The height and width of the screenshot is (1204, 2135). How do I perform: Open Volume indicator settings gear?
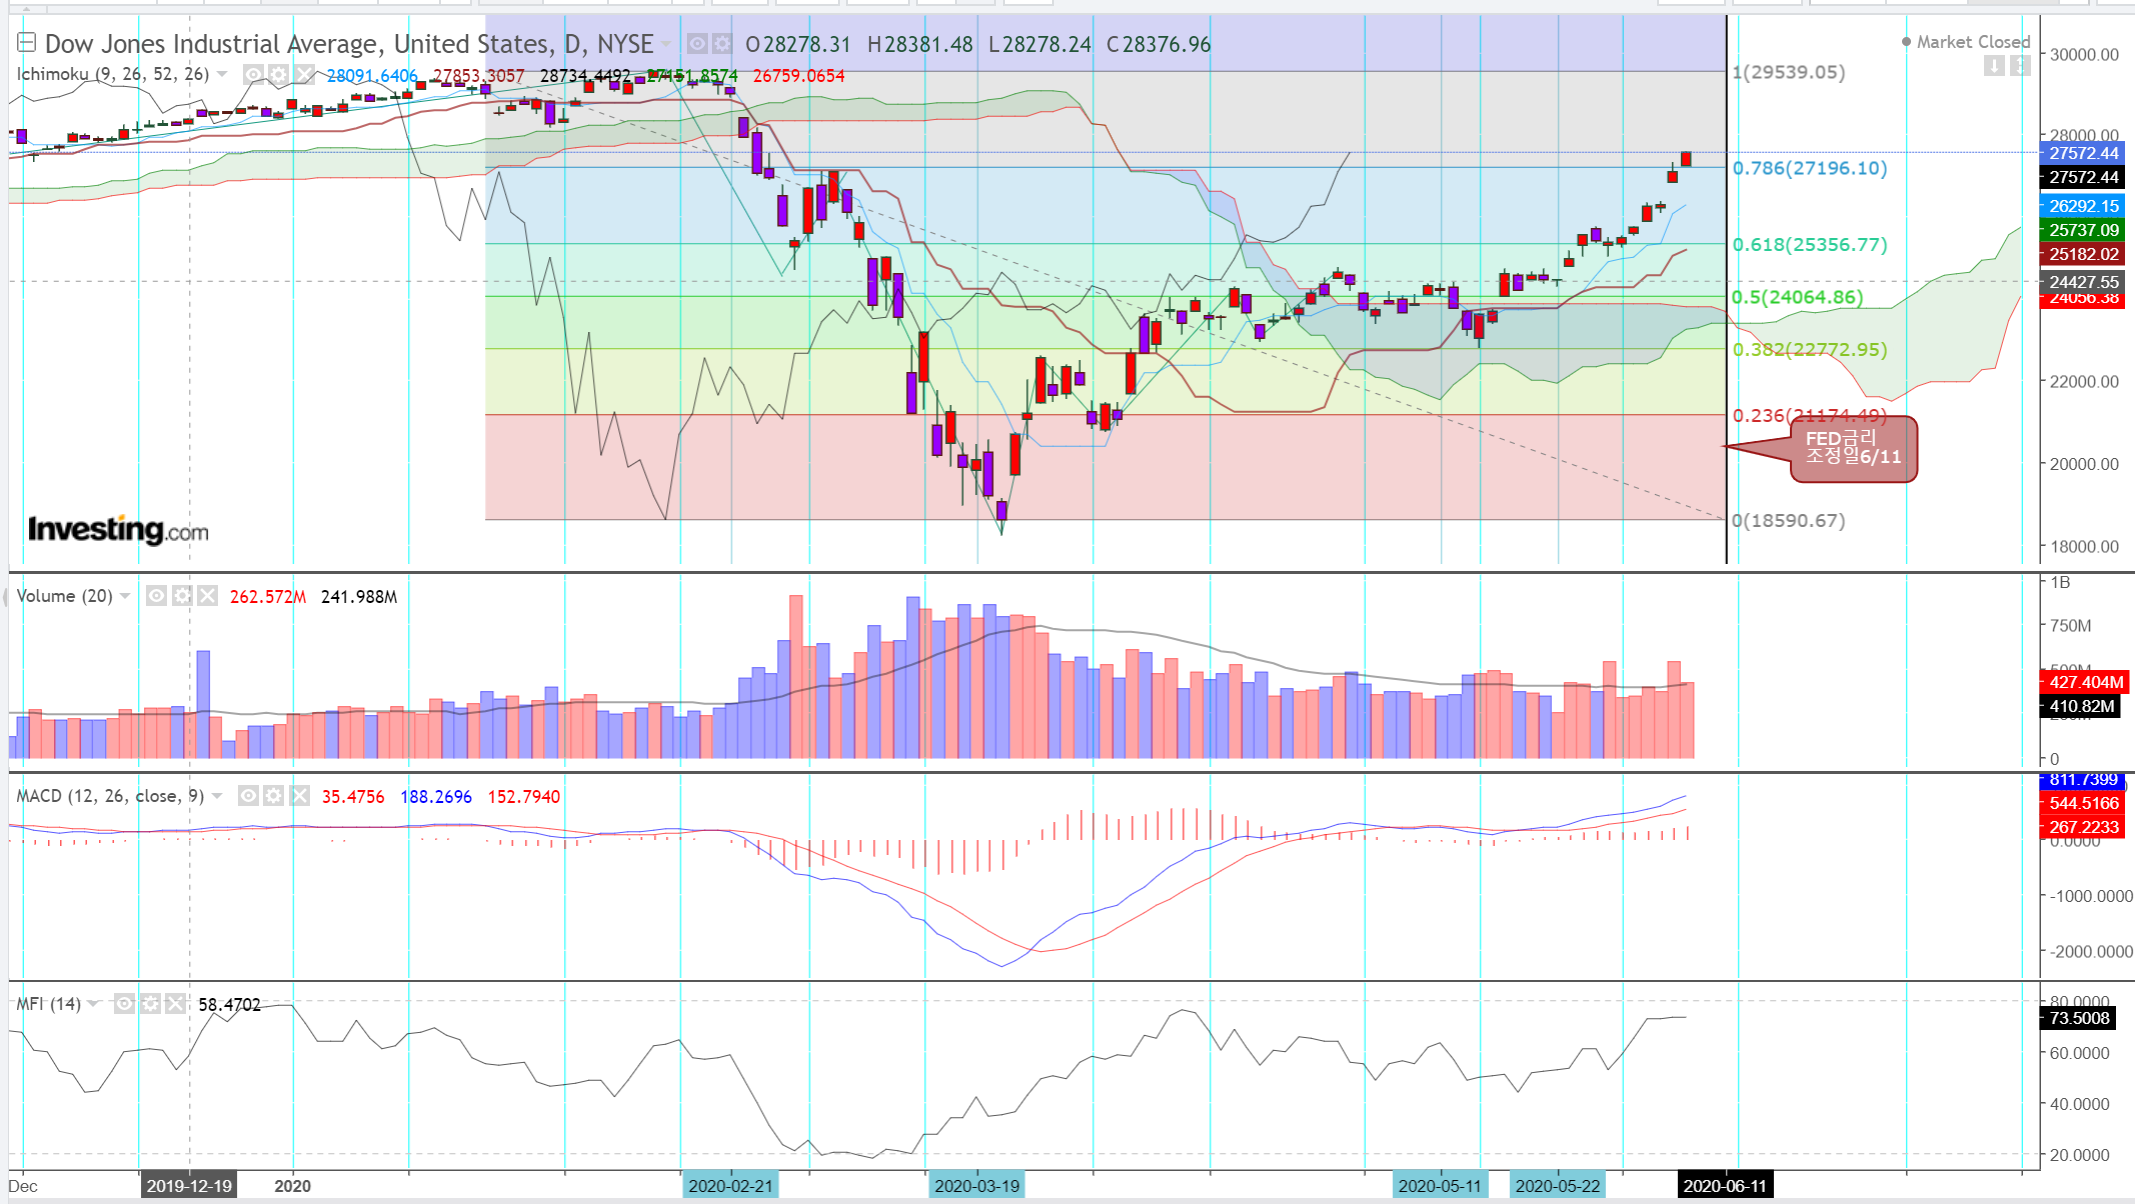point(181,596)
